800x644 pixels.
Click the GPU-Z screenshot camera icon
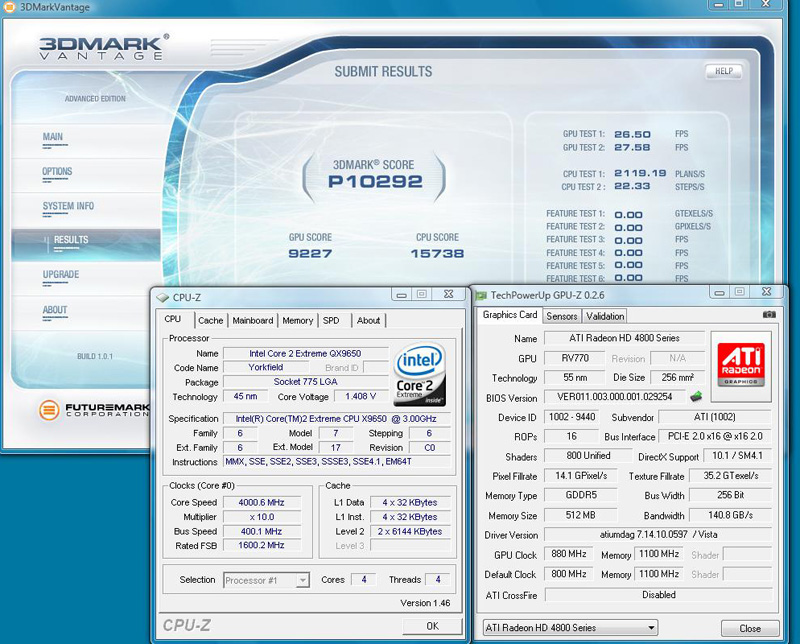pos(768,314)
